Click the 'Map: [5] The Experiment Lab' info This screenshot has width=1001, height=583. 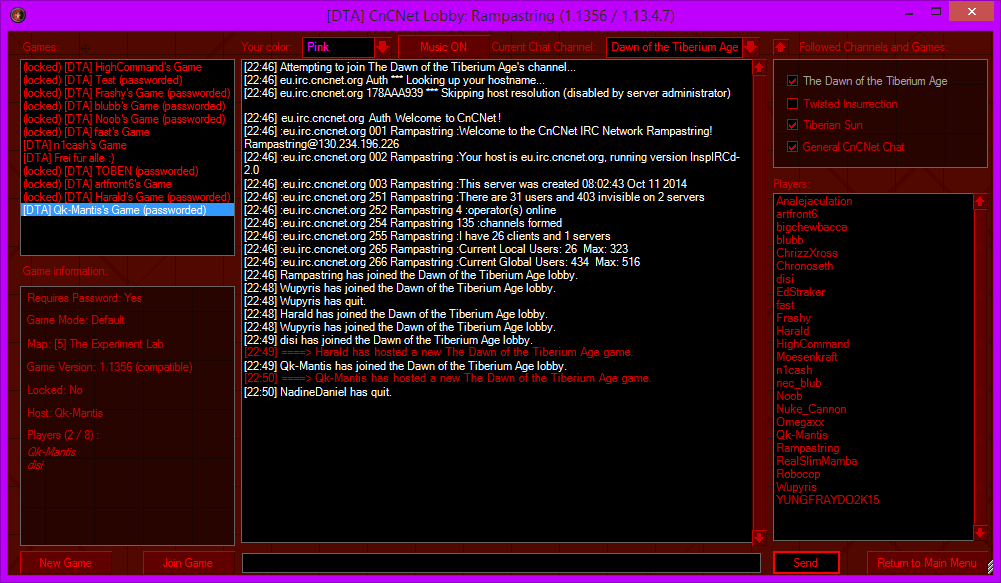pyautogui.click(x=95, y=344)
